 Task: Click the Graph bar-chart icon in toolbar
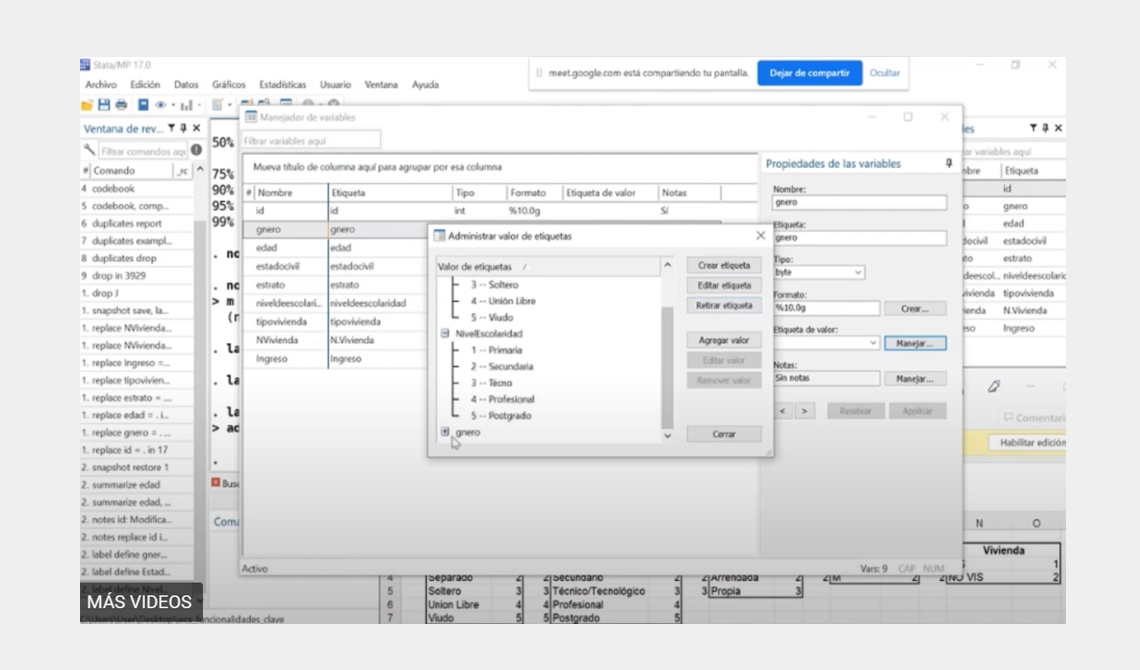(x=187, y=105)
